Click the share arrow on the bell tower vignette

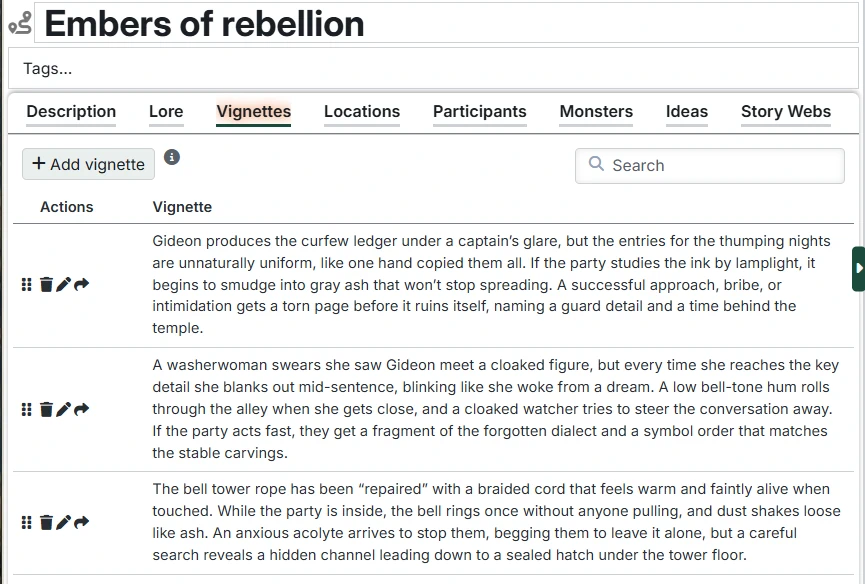[82, 522]
